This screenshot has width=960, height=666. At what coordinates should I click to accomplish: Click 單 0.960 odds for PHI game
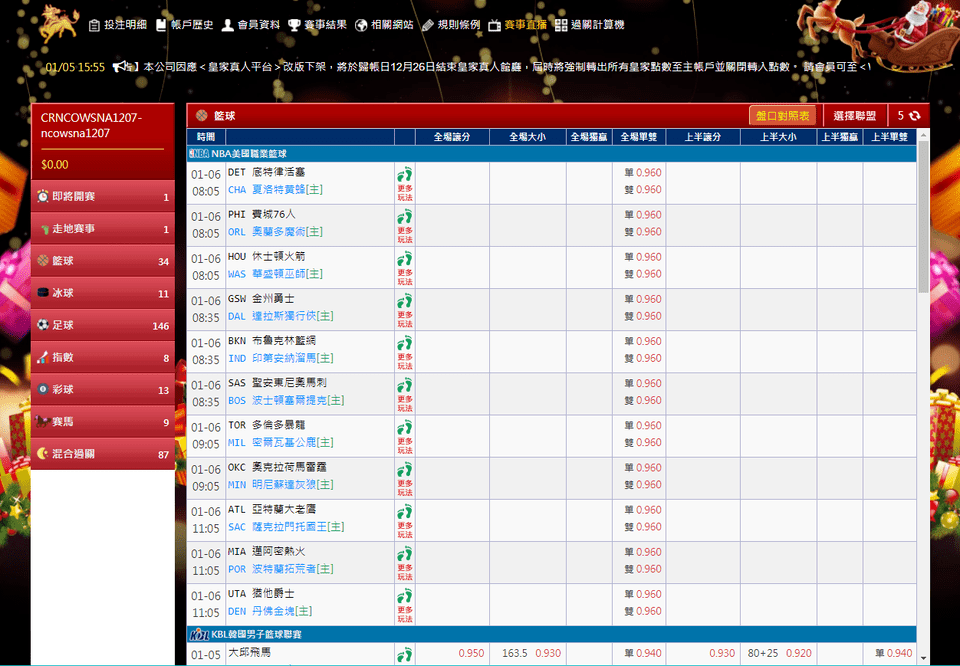(642, 215)
